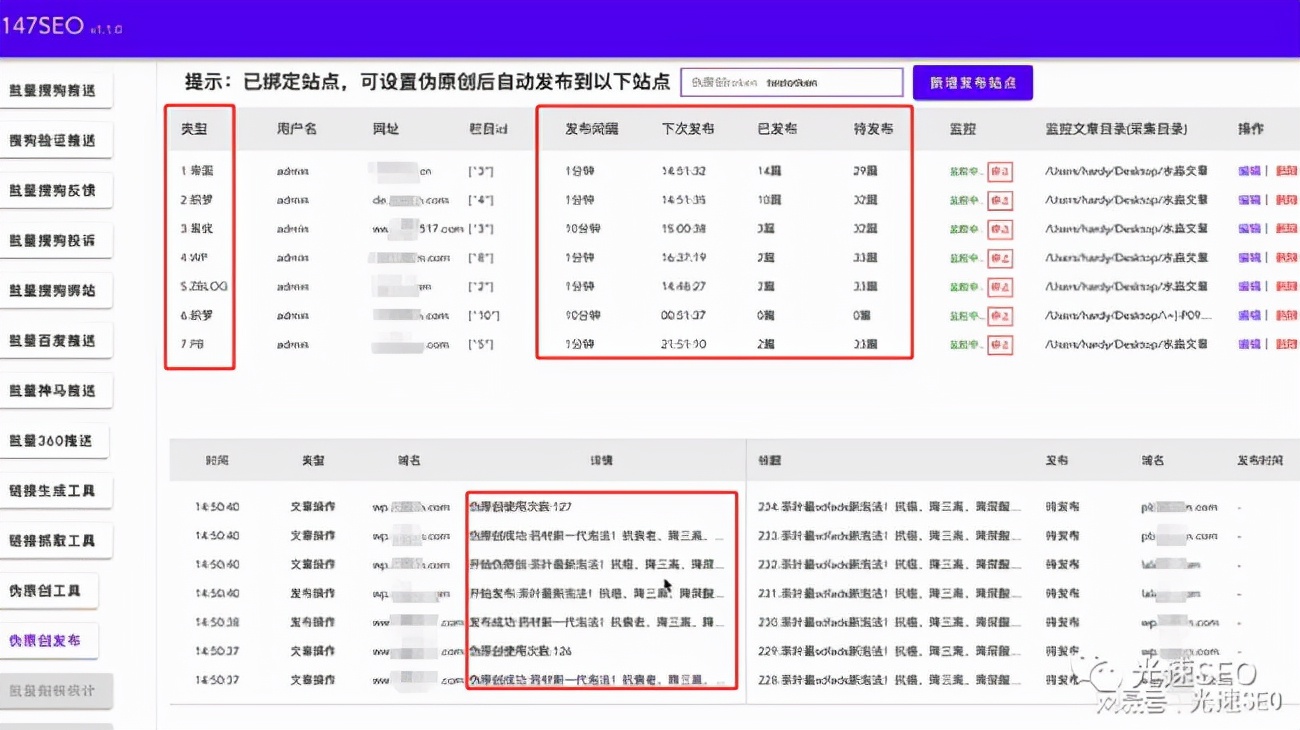
Task: Select 批量360推送 in the sidebar
Action: point(52,440)
